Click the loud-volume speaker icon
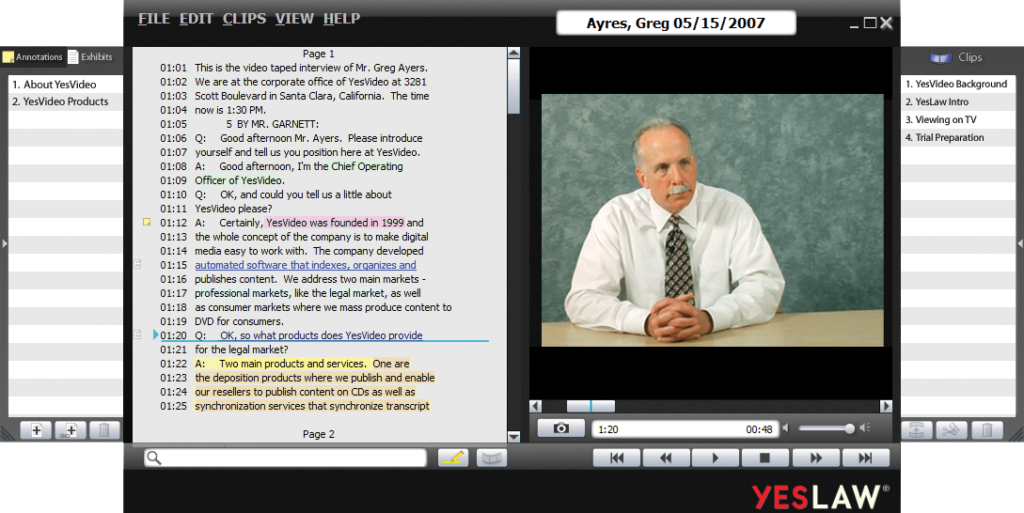Image resolution: width=1024 pixels, height=513 pixels. pyautogui.click(x=865, y=428)
